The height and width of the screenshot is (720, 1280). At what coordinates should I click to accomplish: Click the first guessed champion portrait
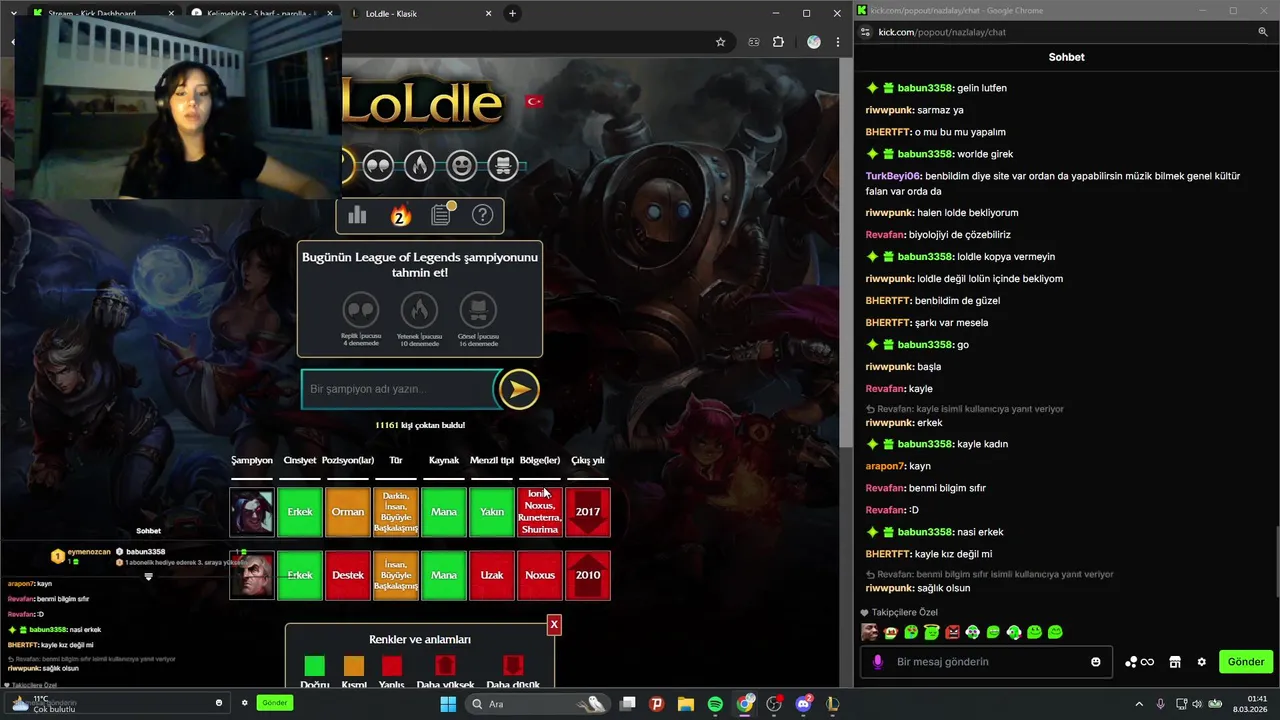[x=251, y=512]
